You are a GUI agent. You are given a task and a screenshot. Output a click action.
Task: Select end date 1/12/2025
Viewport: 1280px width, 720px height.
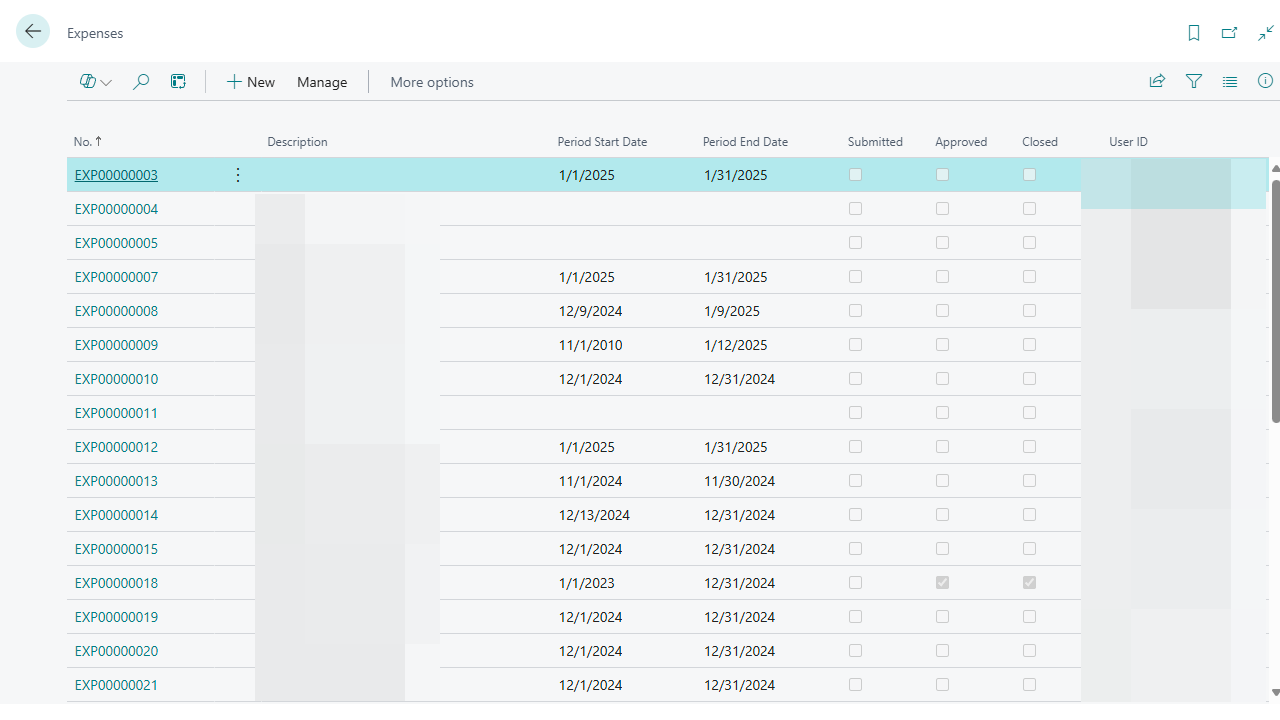point(736,345)
